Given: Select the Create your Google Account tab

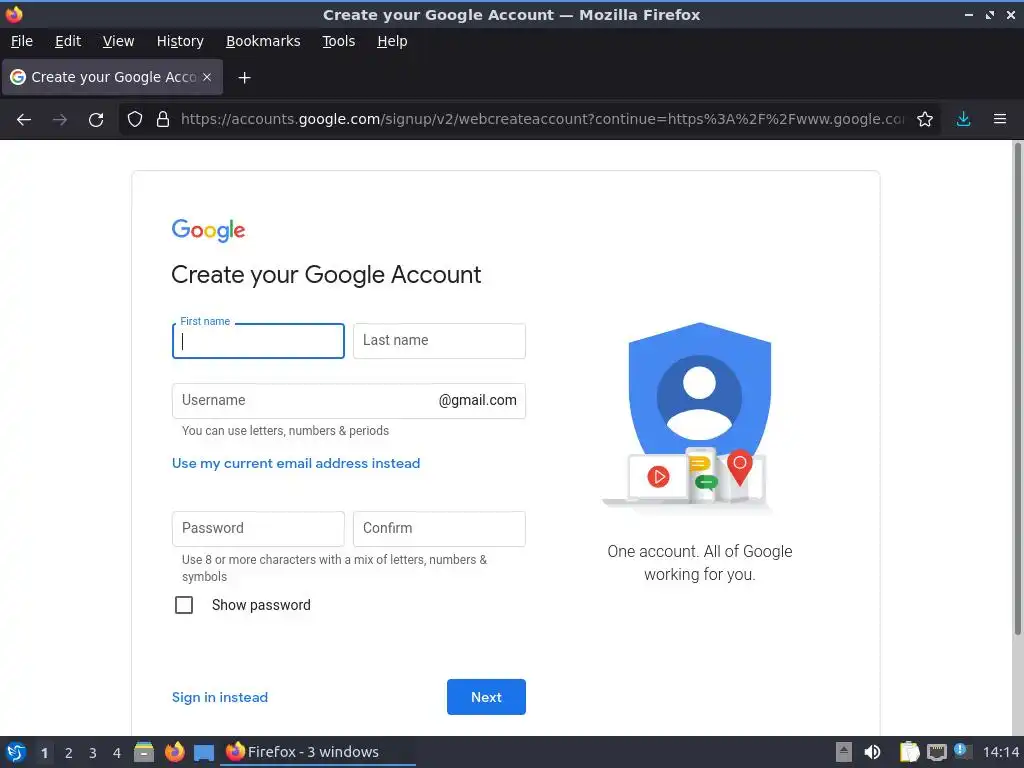Looking at the screenshot, I should (x=113, y=77).
